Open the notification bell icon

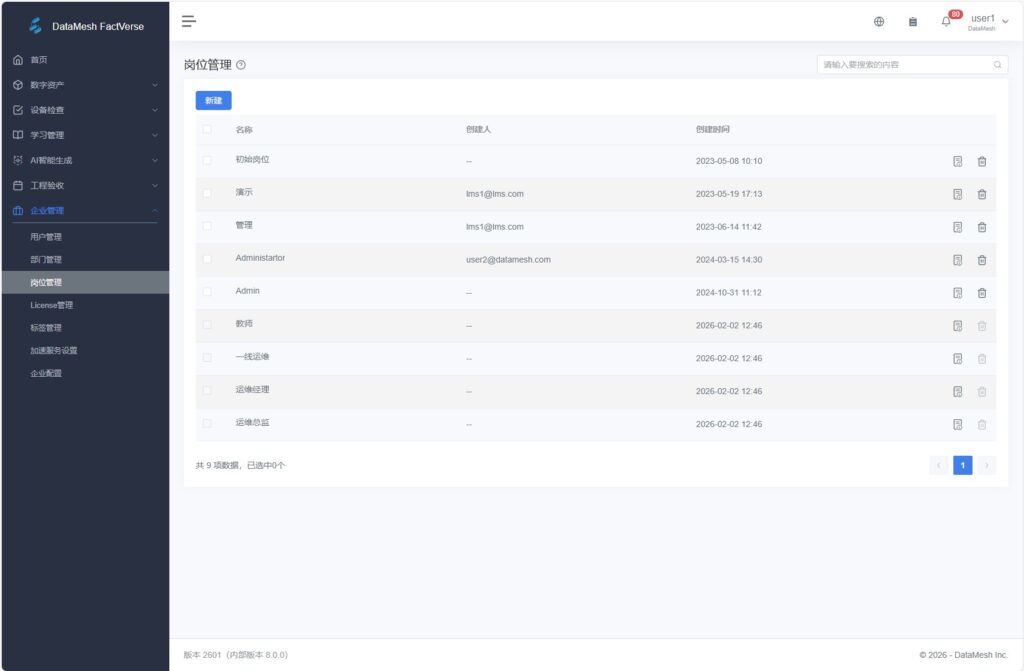[x=946, y=21]
